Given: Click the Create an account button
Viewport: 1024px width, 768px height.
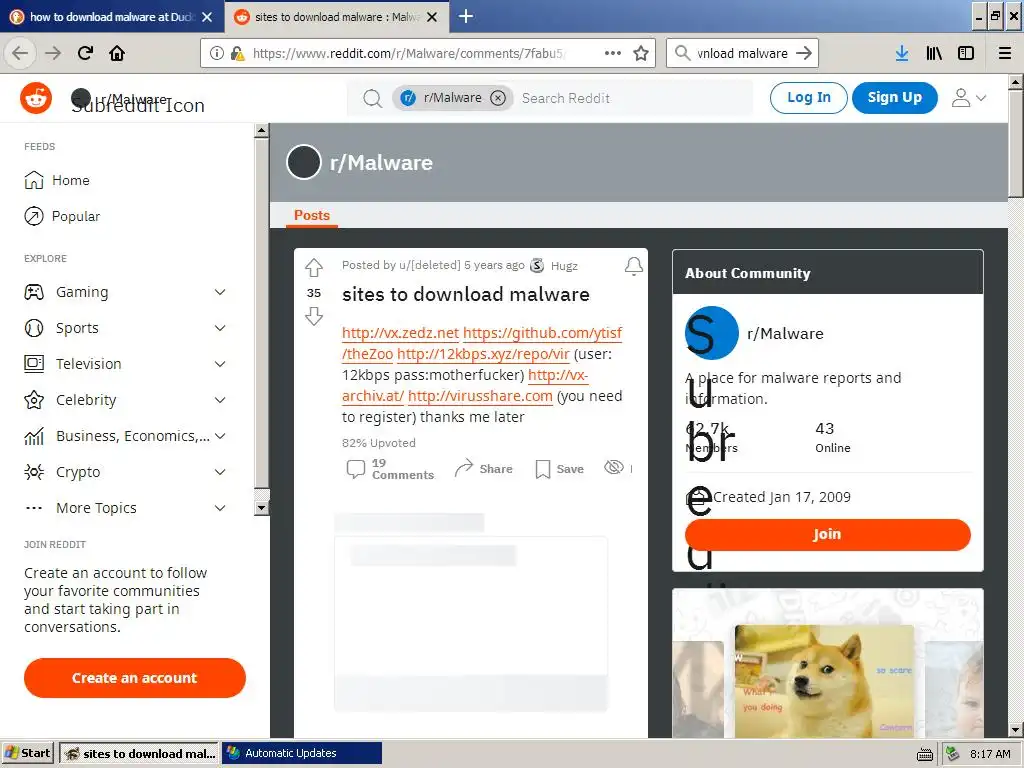Looking at the screenshot, I should tap(135, 678).
